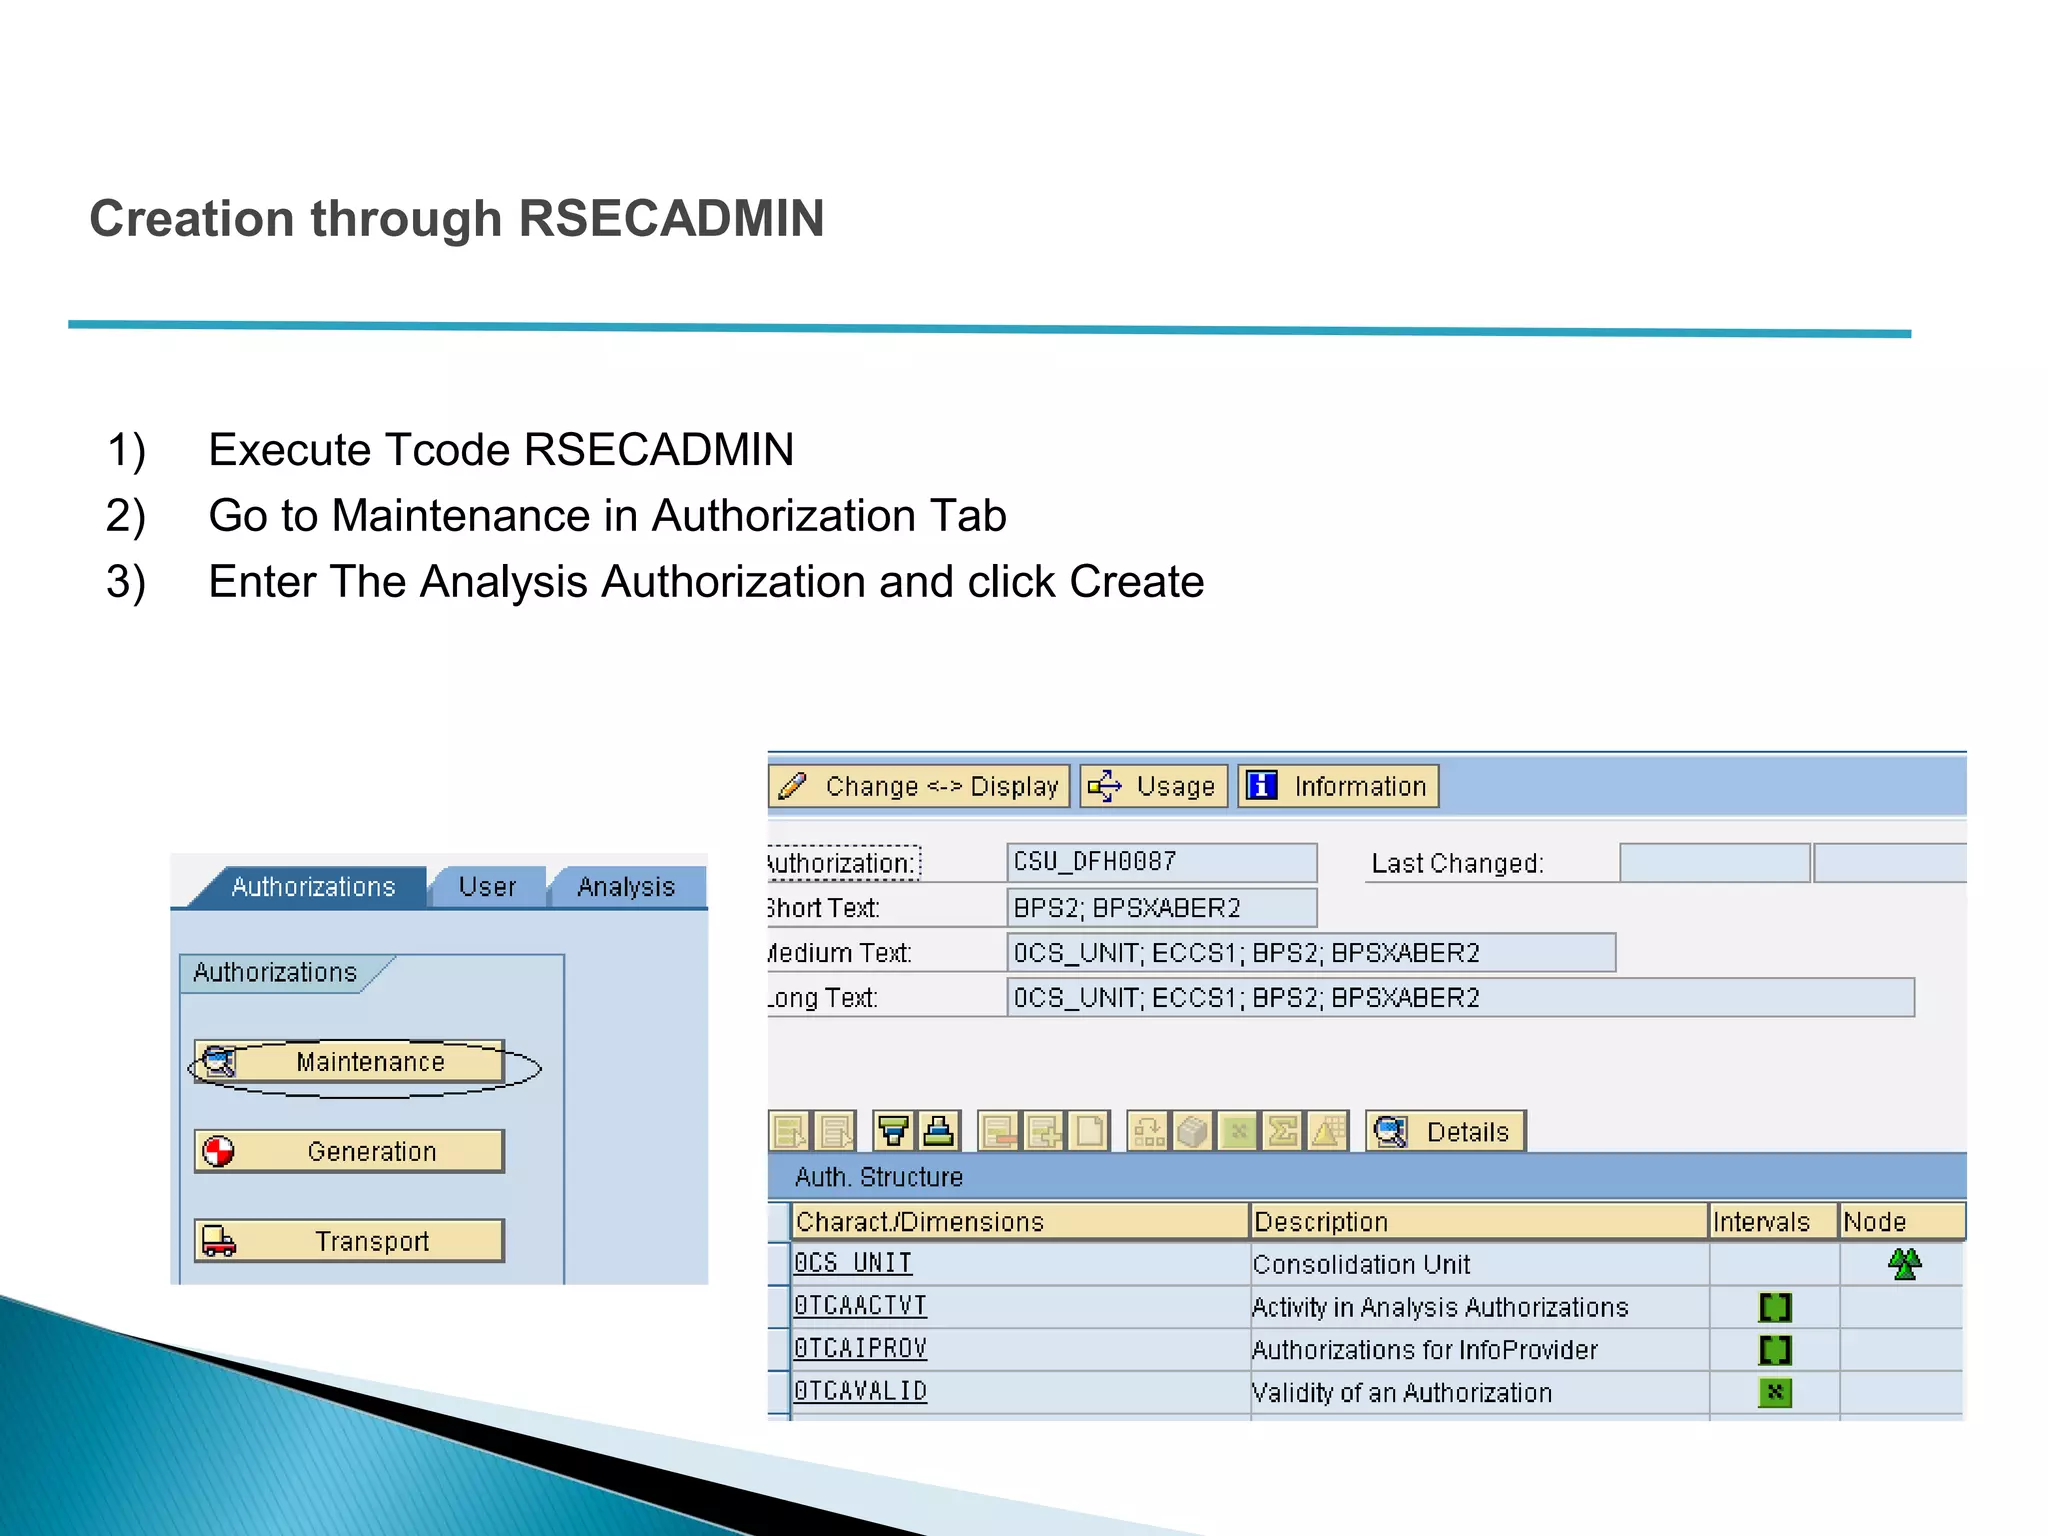Switch to the Authorizations tab
The height and width of the screenshot is (1536, 2048).
pyautogui.click(x=312, y=887)
